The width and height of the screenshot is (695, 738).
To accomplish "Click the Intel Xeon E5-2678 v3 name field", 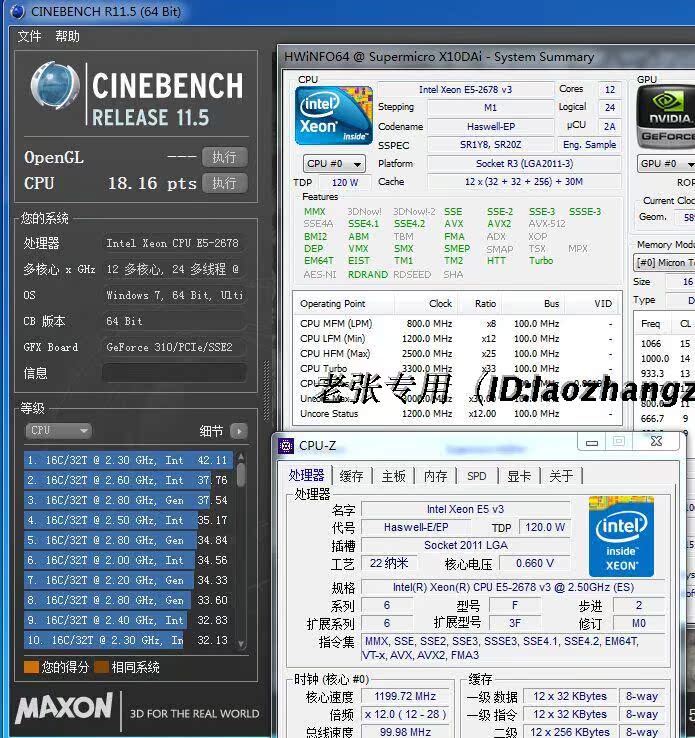I will [x=465, y=89].
